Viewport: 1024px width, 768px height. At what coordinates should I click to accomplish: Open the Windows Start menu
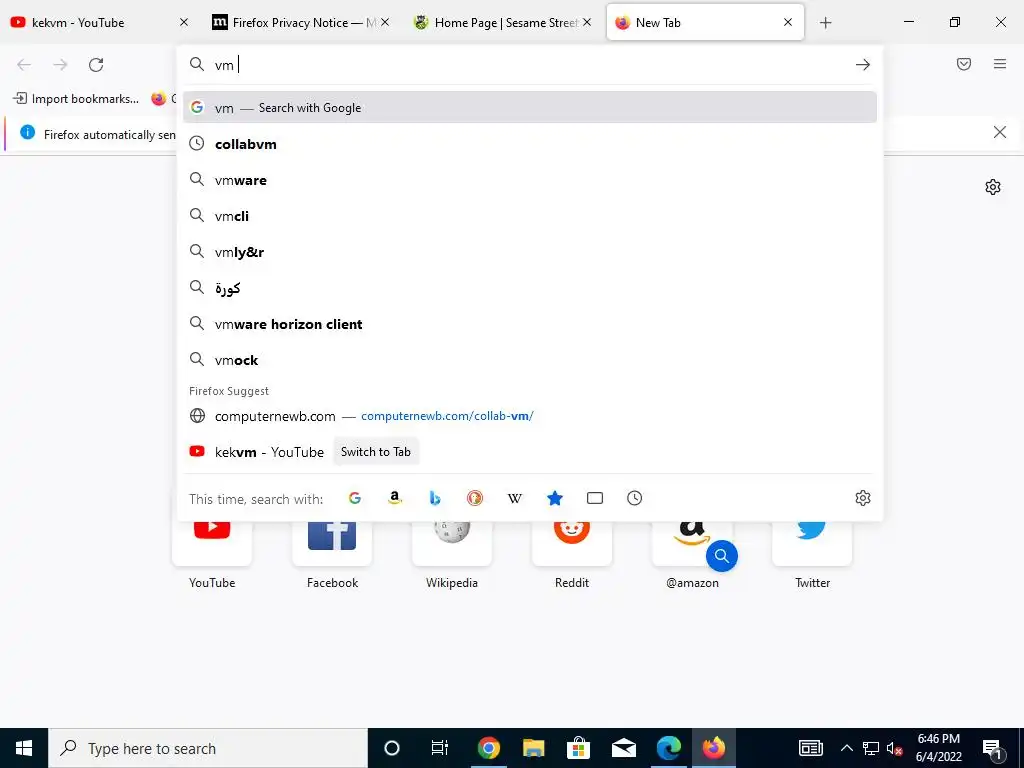tap(24, 748)
